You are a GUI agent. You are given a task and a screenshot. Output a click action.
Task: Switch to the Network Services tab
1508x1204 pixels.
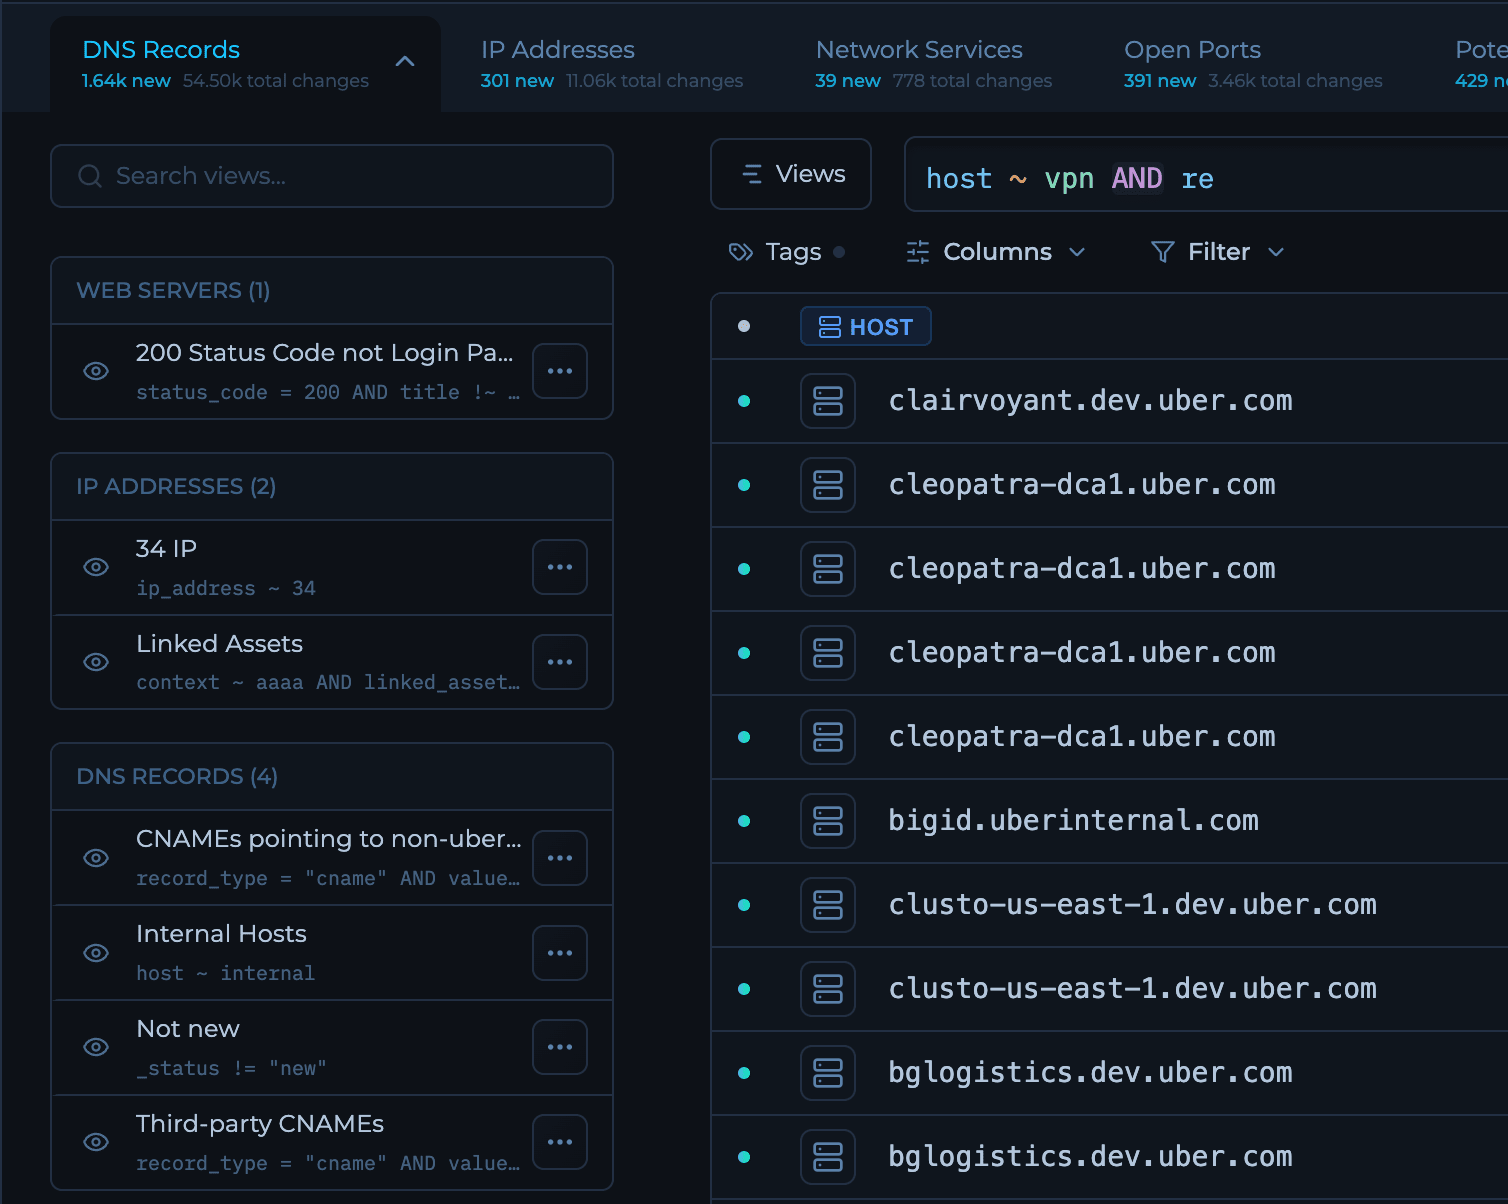click(933, 63)
